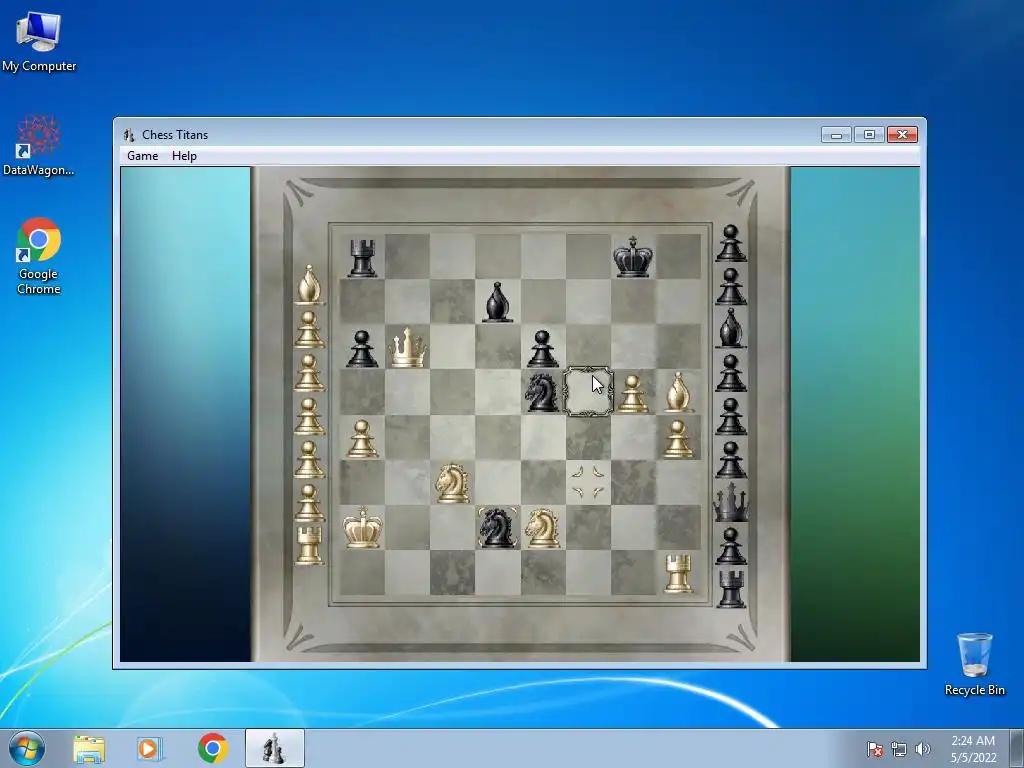Maximize the Chess Titans window
The height and width of the screenshot is (768, 1024).
[x=869, y=135]
